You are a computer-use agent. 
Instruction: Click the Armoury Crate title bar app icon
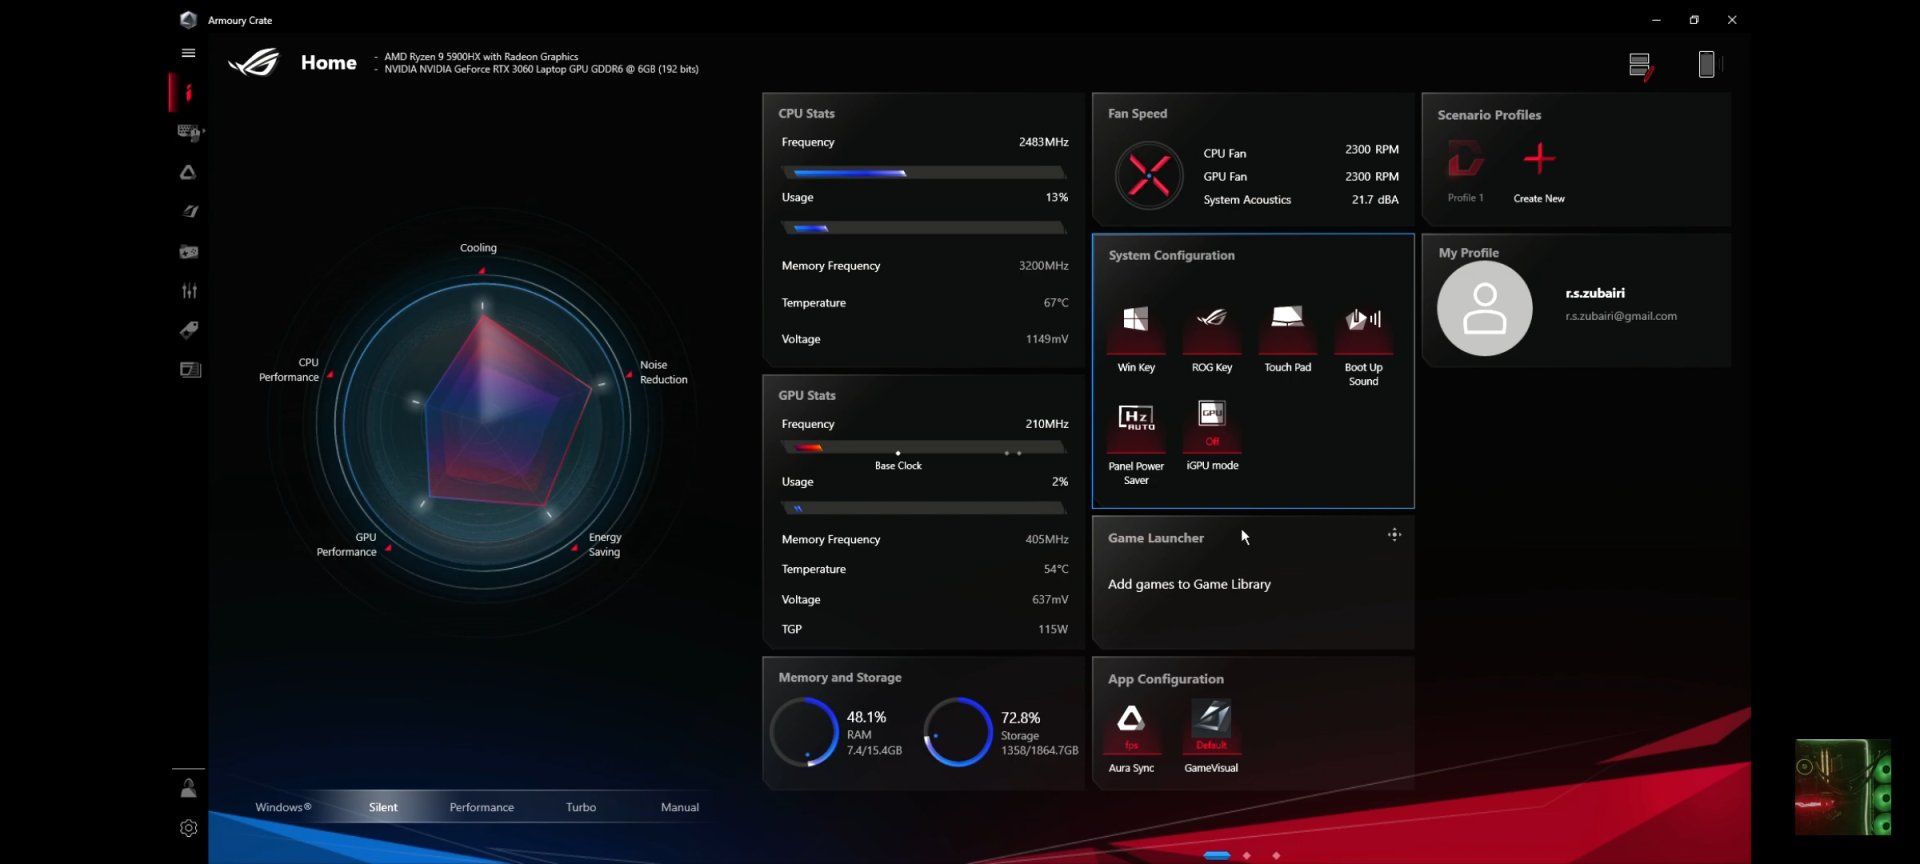point(188,20)
